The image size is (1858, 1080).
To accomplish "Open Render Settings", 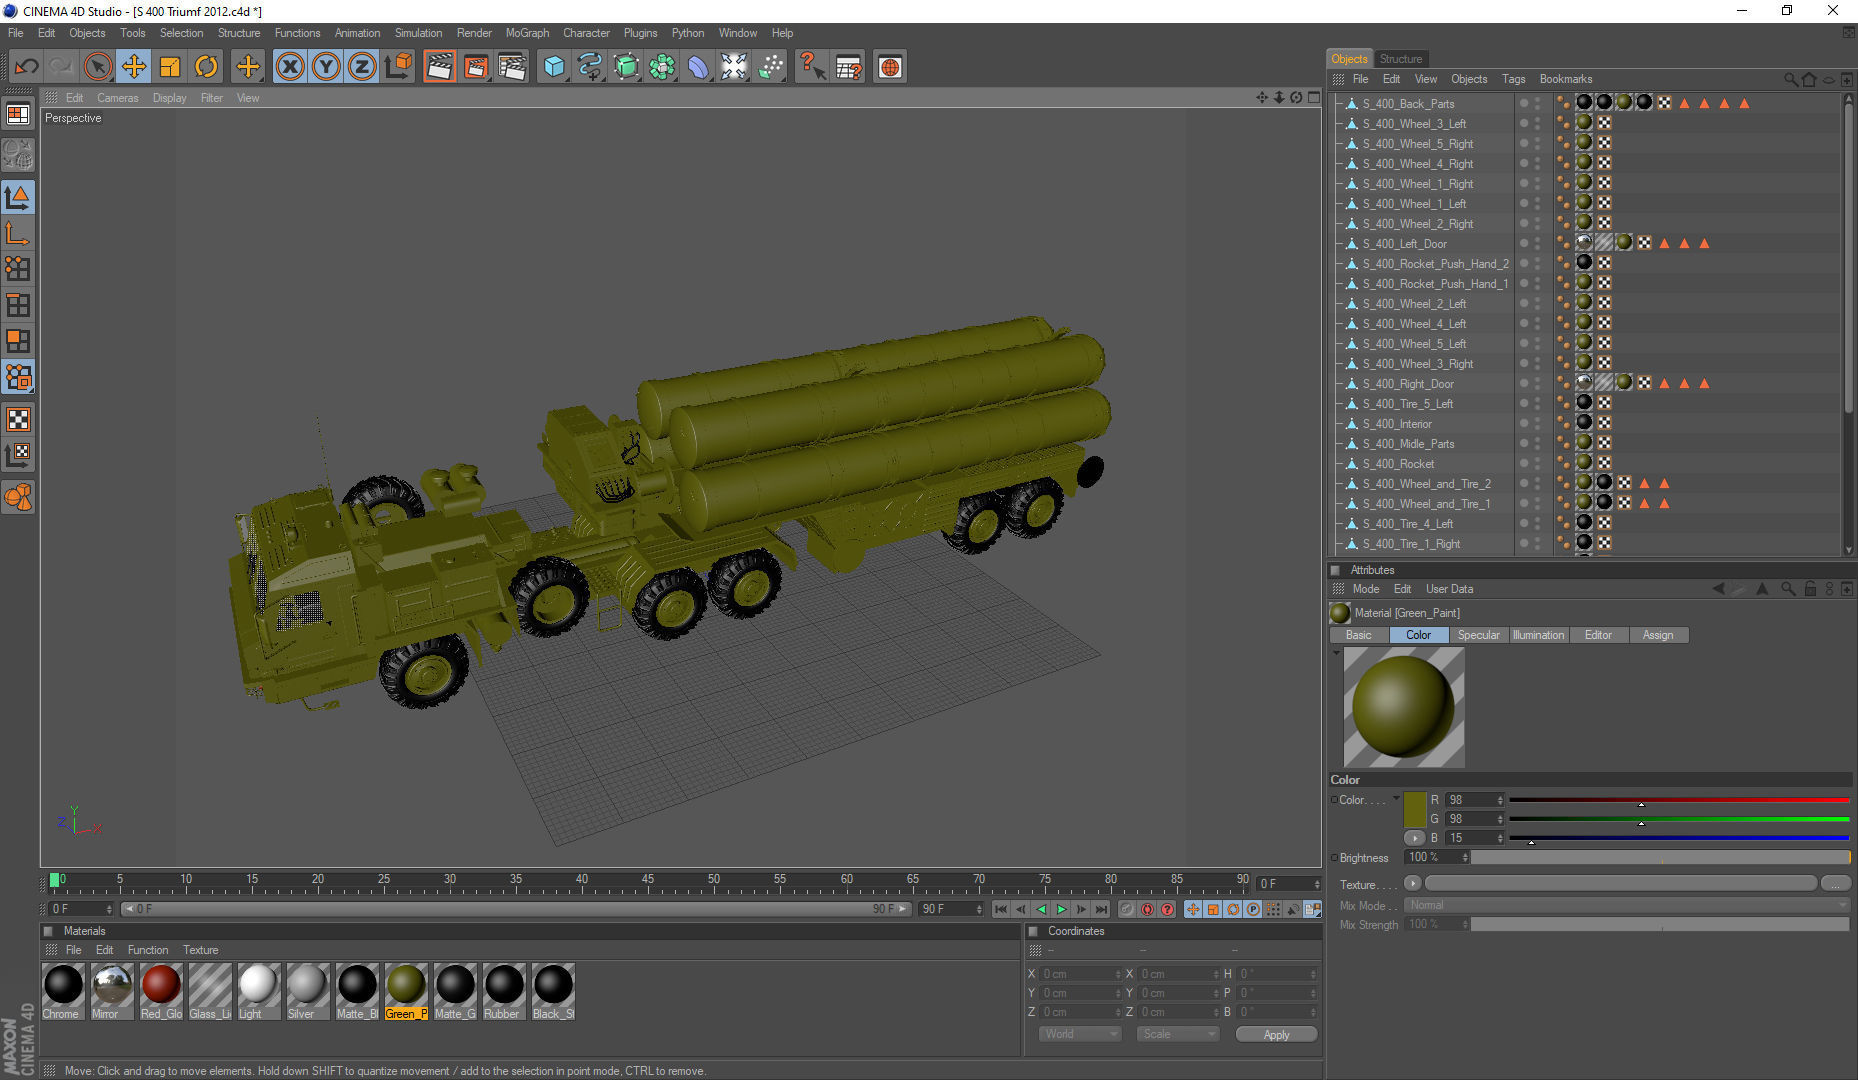I will (512, 67).
